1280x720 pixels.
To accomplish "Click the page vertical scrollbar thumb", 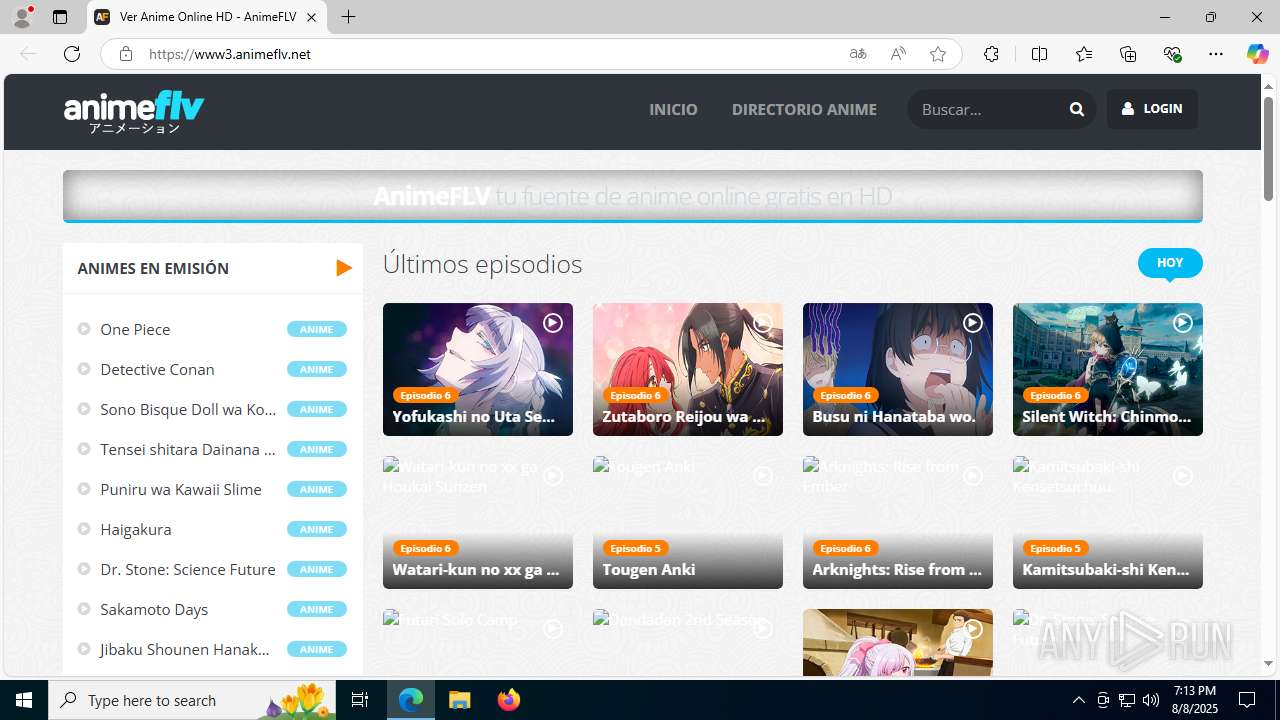I will point(1268,148).
